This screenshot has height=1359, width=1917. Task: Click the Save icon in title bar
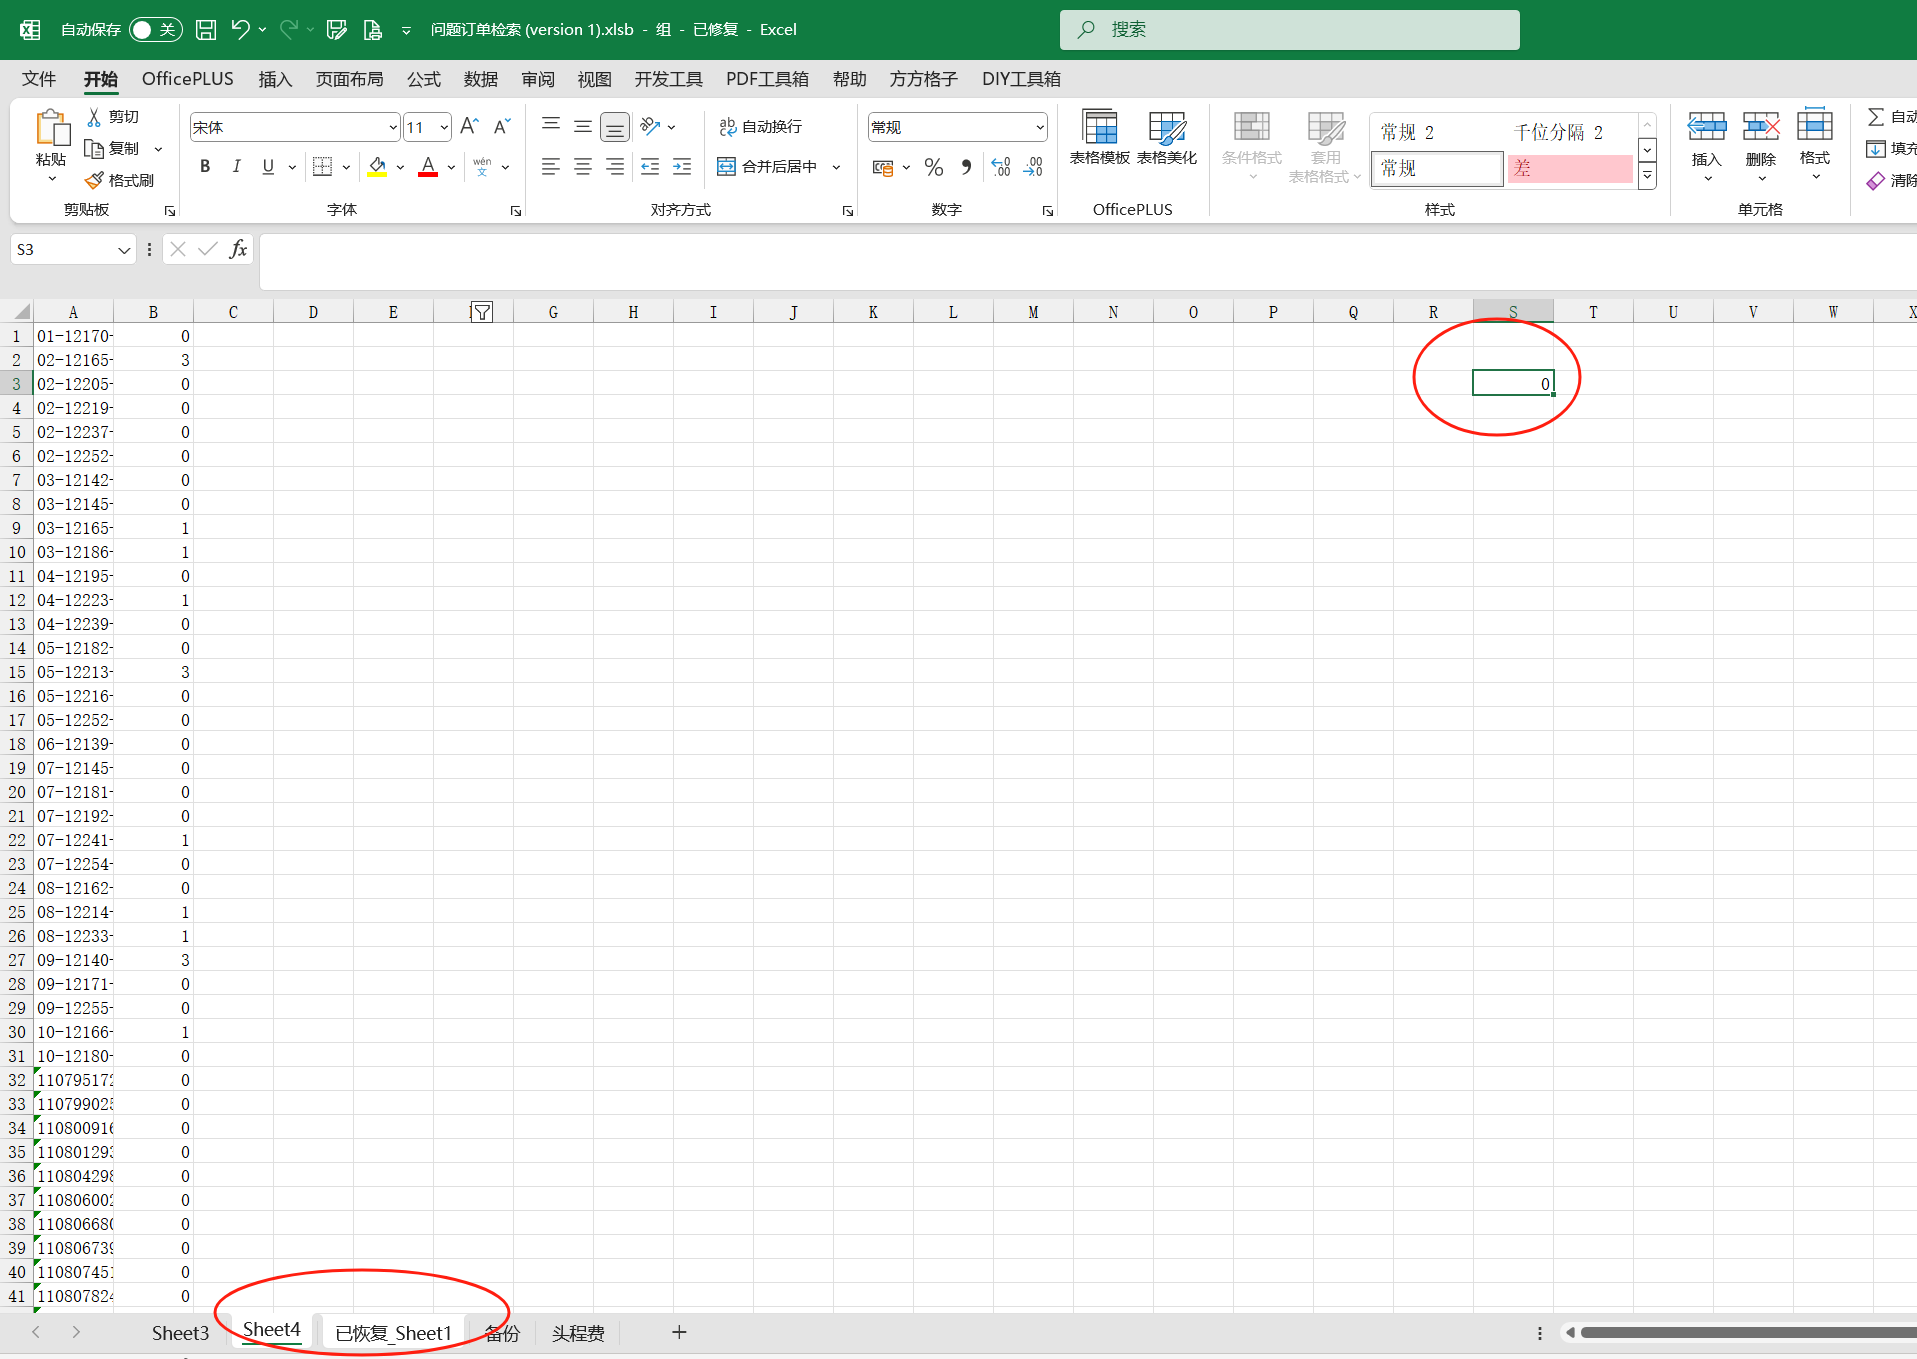[x=206, y=30]
